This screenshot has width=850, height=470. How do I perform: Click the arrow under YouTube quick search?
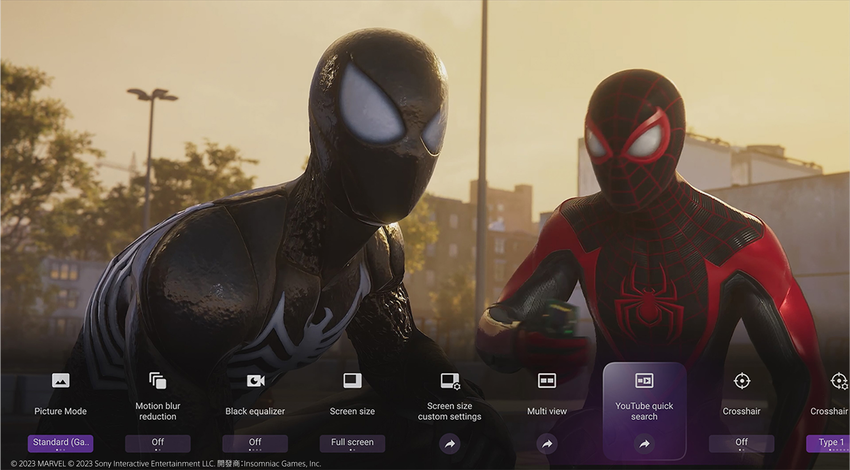[644, 444]
